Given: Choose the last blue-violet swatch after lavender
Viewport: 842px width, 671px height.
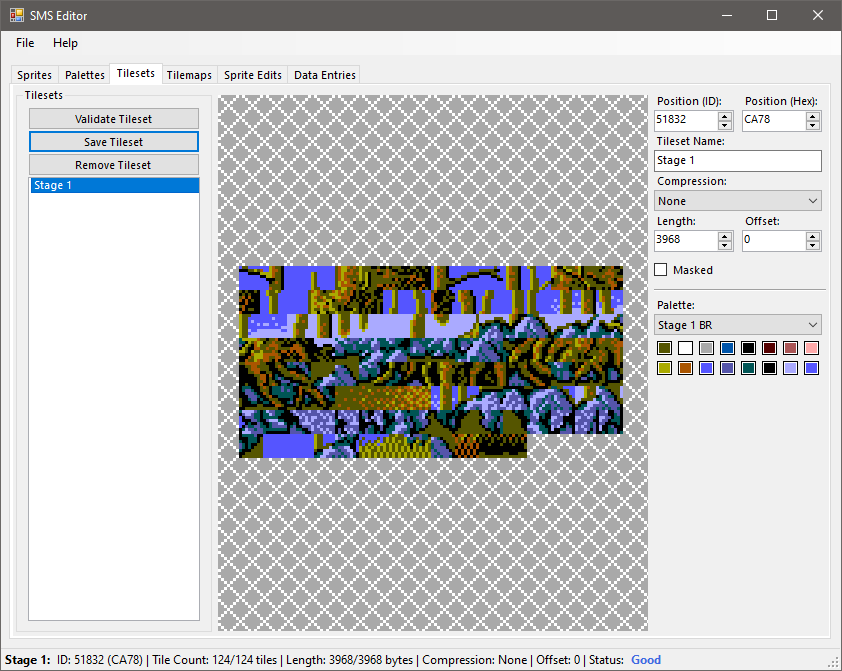Looking at the screenshot, I should tap(811, 368).
